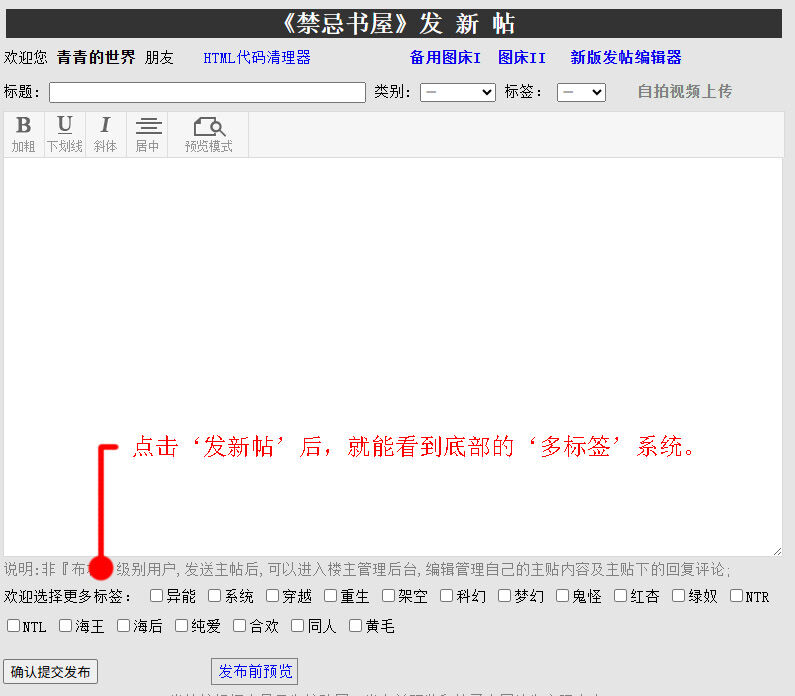795x696 pixels.
Task: Focus the 标题 title input field
Action: pyautogui.click(x=207, y=92)
